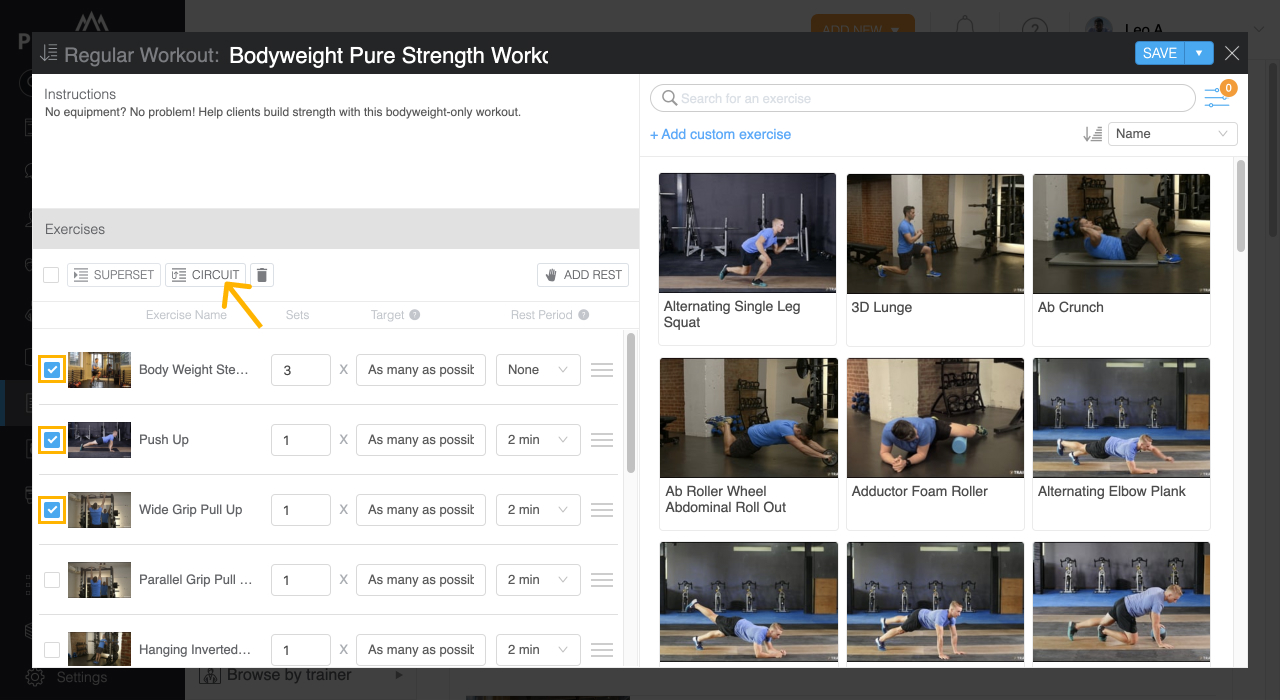Viewport: 1280px width, 700px height.
Task: Open Name sort dropdown
Action: coord(1173,134)
